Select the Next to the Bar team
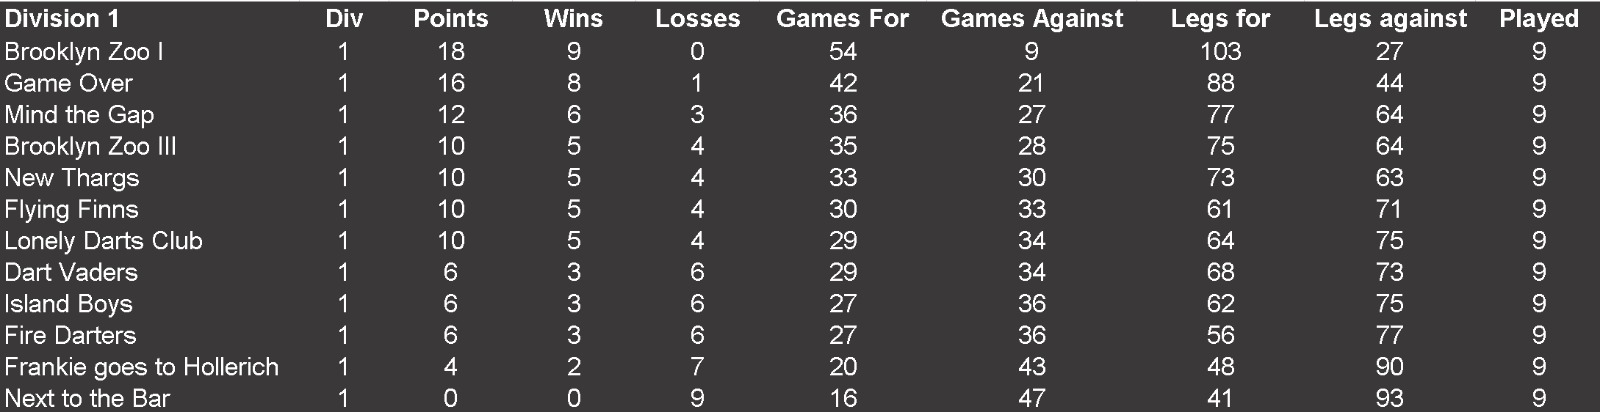 click(87, 398)
